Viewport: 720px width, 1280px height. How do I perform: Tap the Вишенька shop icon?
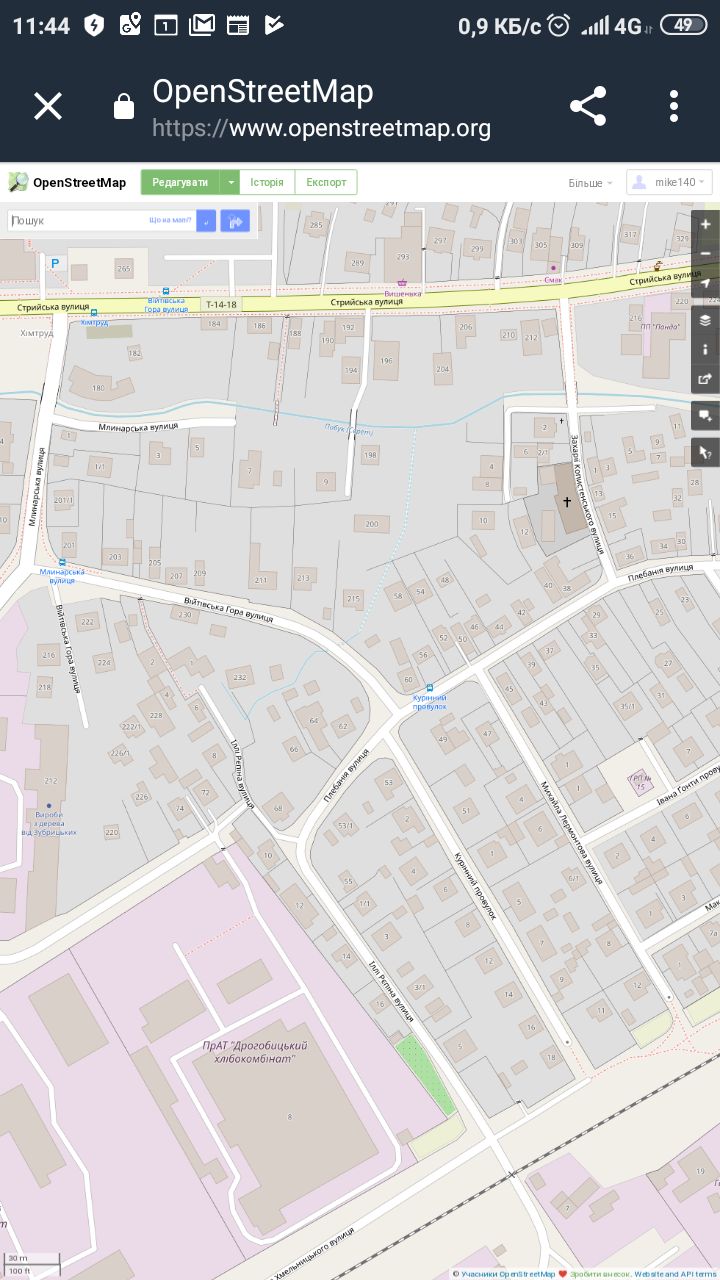coord(402,283)
